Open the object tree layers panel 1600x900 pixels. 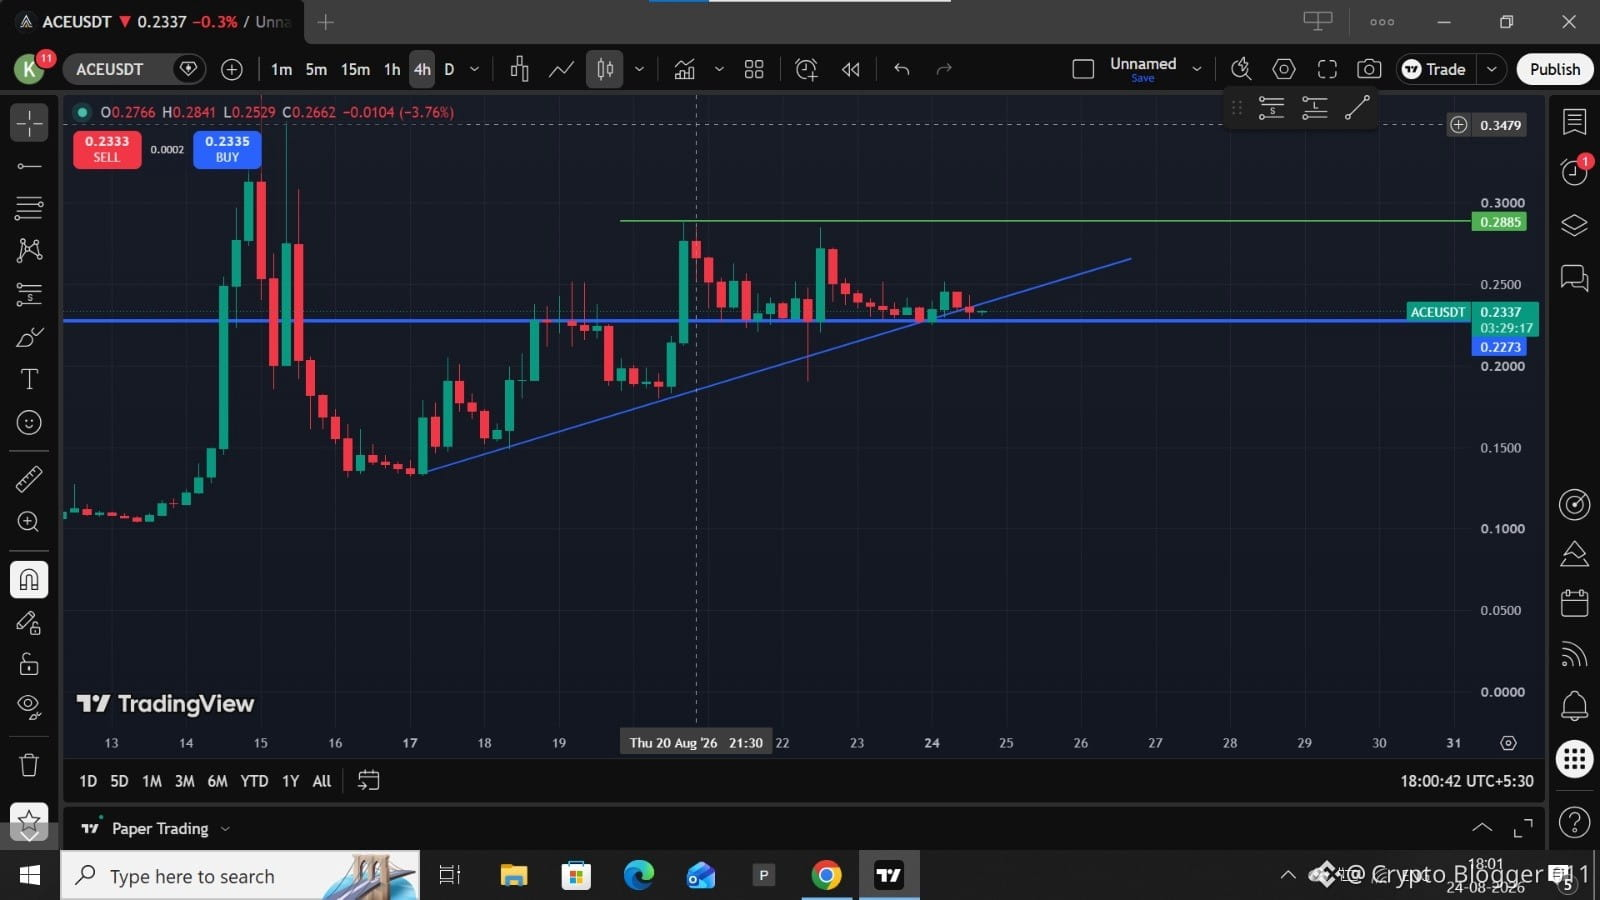(x=1574, y=225)
